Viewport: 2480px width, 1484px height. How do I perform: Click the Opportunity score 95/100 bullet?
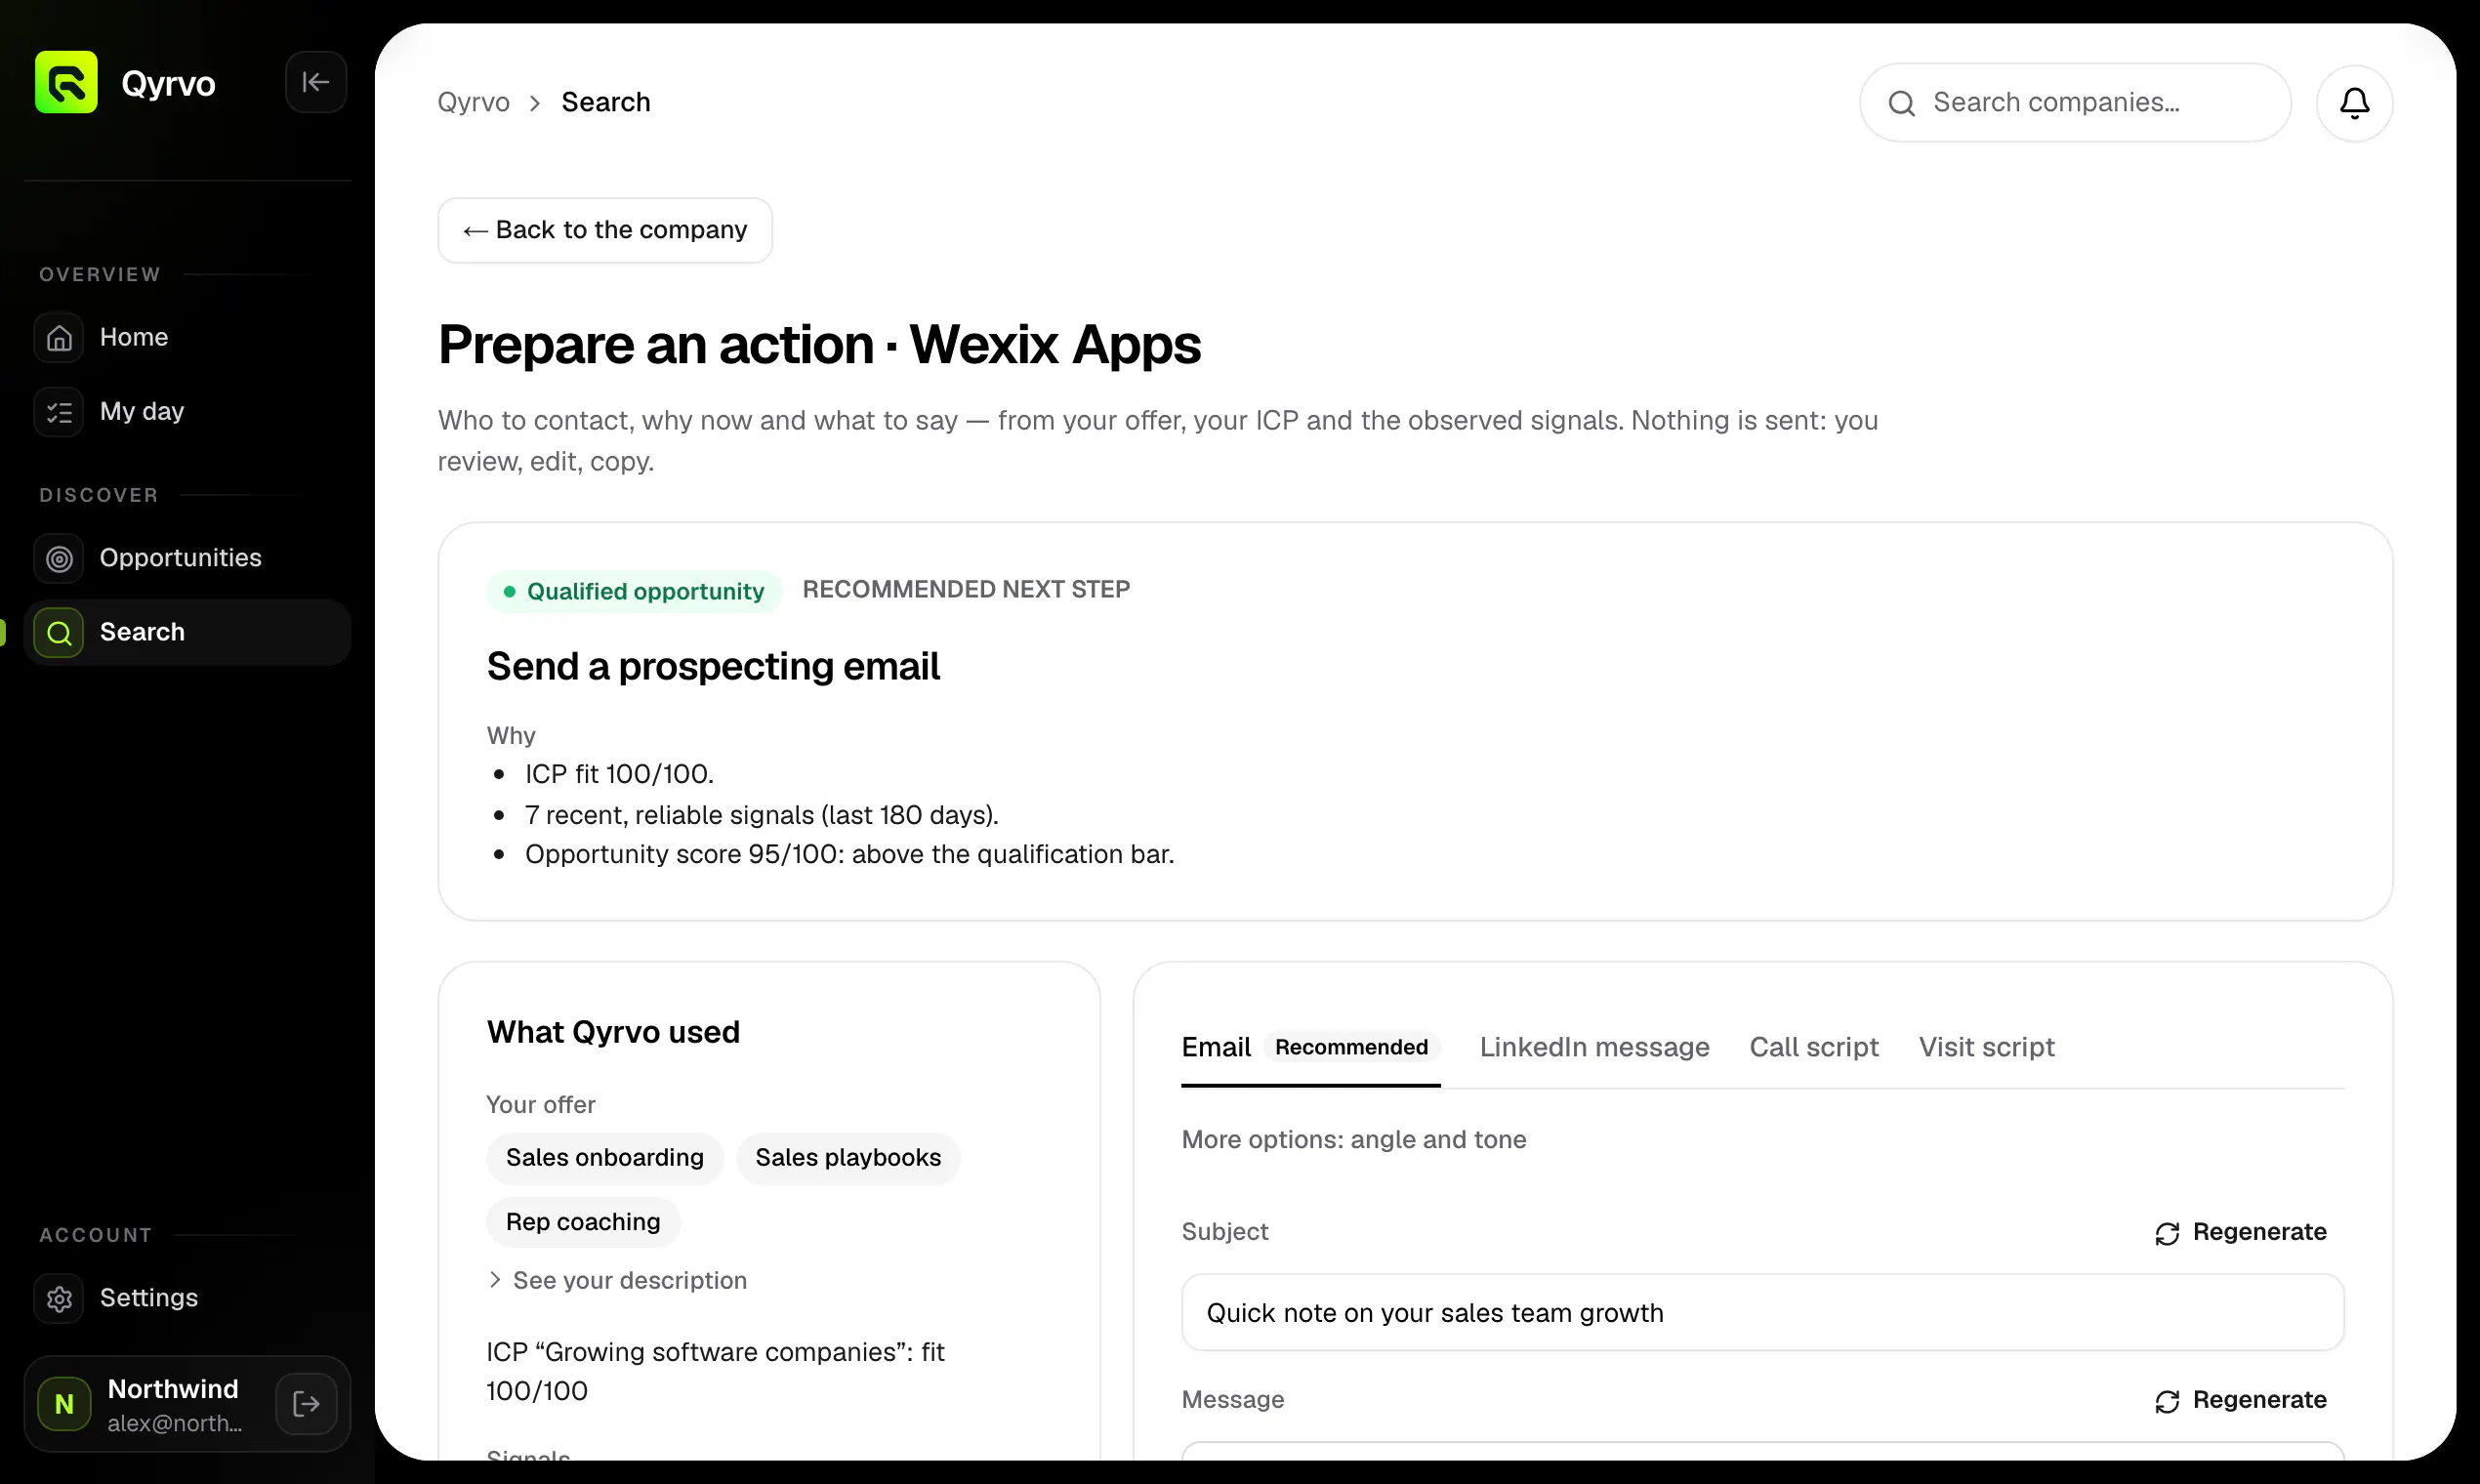coord(849,854)
